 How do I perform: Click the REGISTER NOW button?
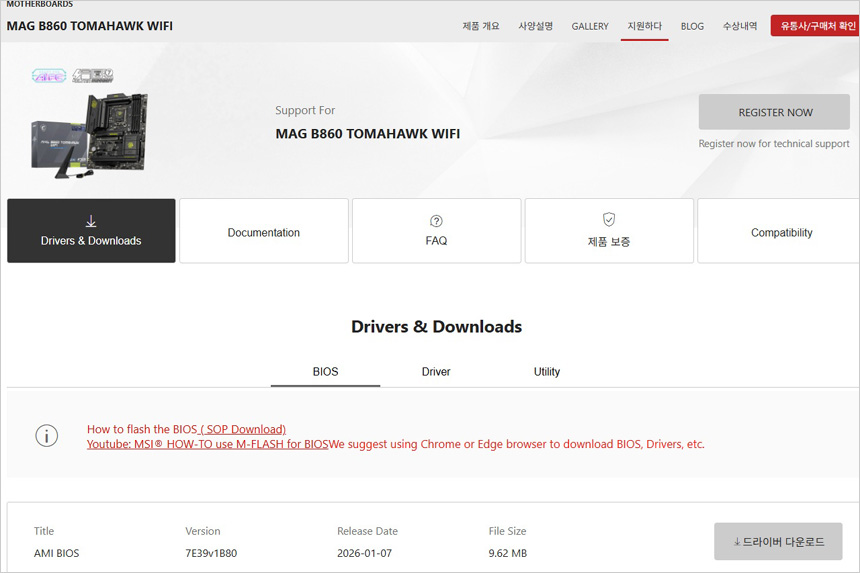point(775,113)
